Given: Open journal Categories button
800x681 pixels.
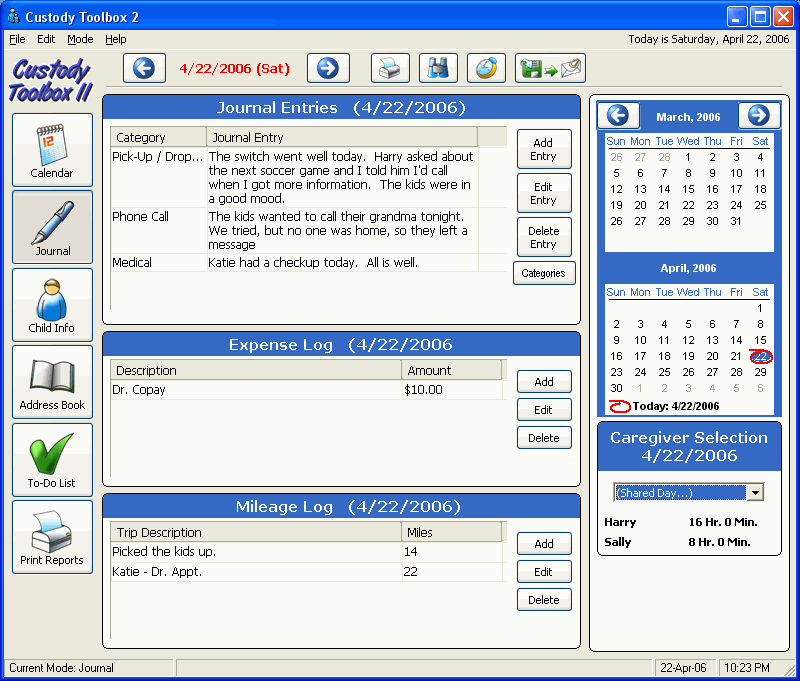Looking at the screenshot, I should (x=544, y=273).
